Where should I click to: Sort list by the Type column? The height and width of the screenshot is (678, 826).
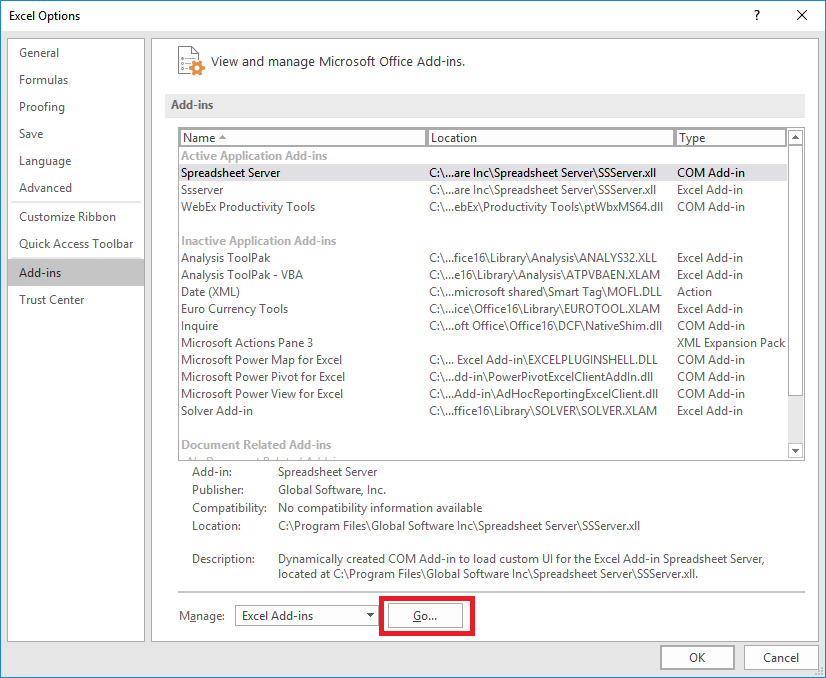click(730, 138)
